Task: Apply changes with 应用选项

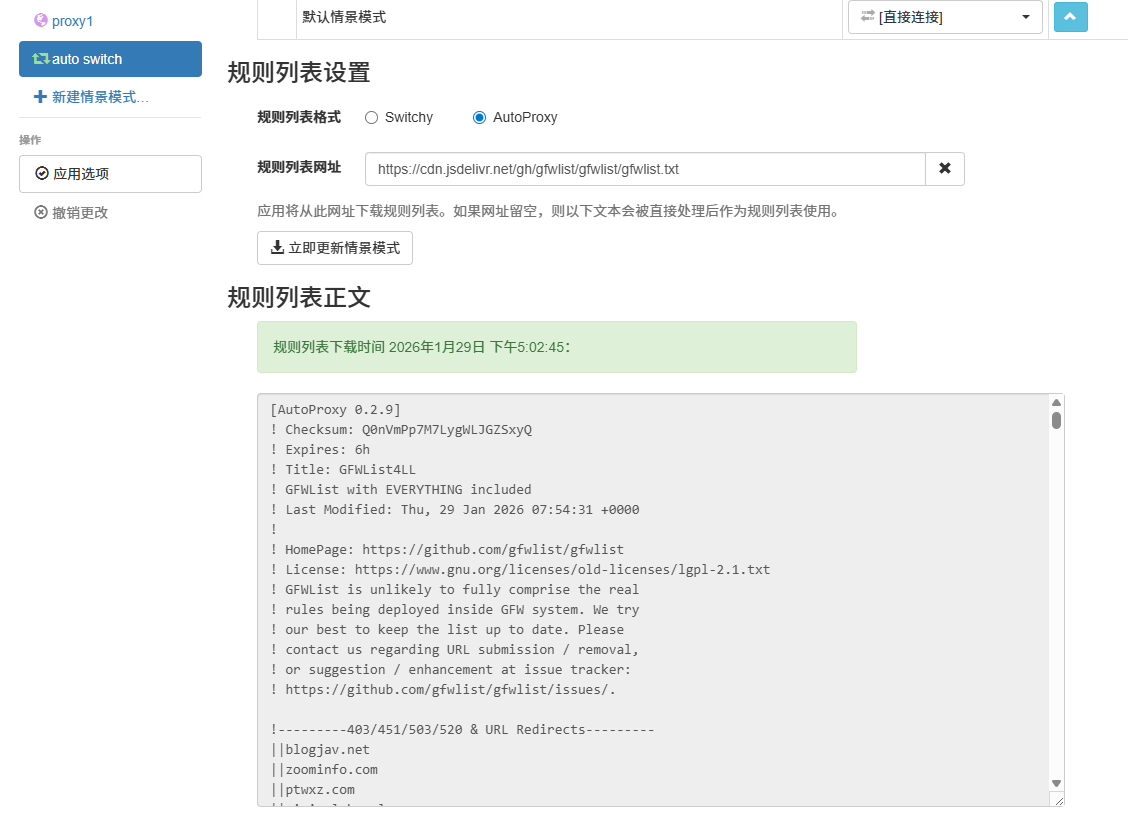Action: point(110,173)
